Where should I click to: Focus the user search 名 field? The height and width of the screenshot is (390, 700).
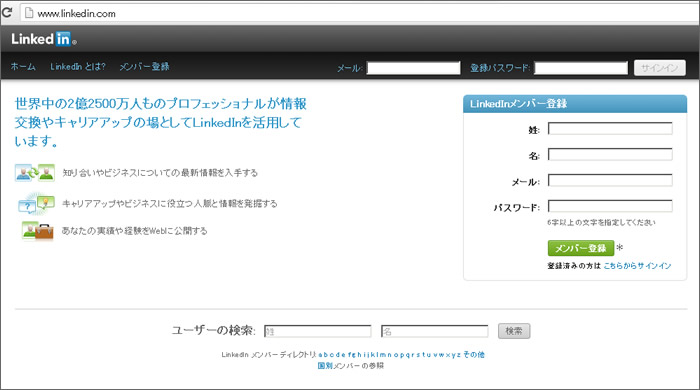click(434, 331)
